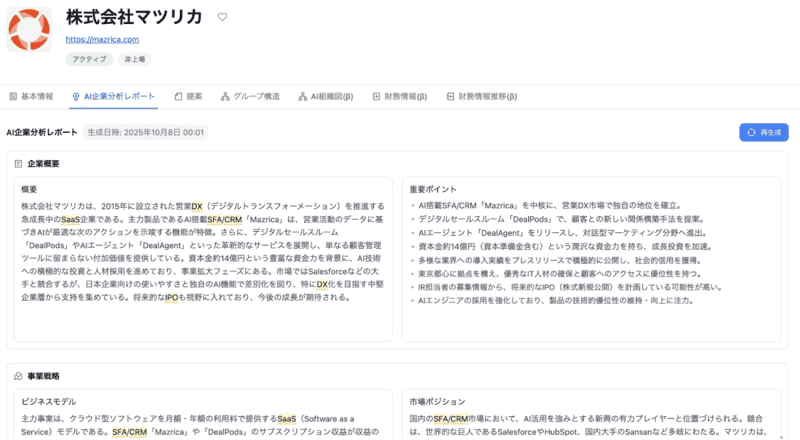
Task: Click the org chart icon on AI組織図 tab
Action: coord(303,97)
